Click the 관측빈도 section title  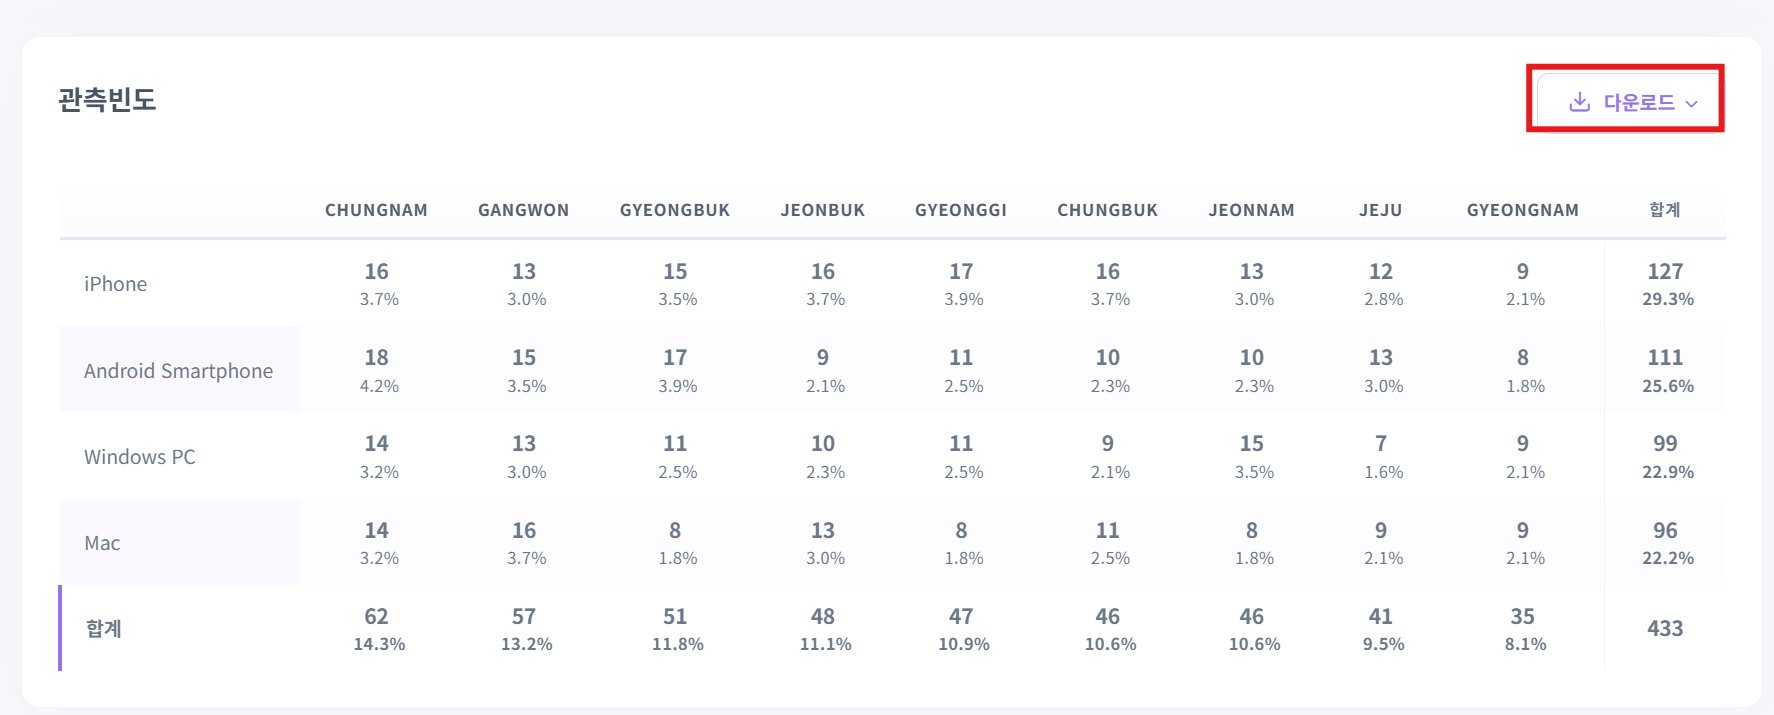(x=107, y=100)
